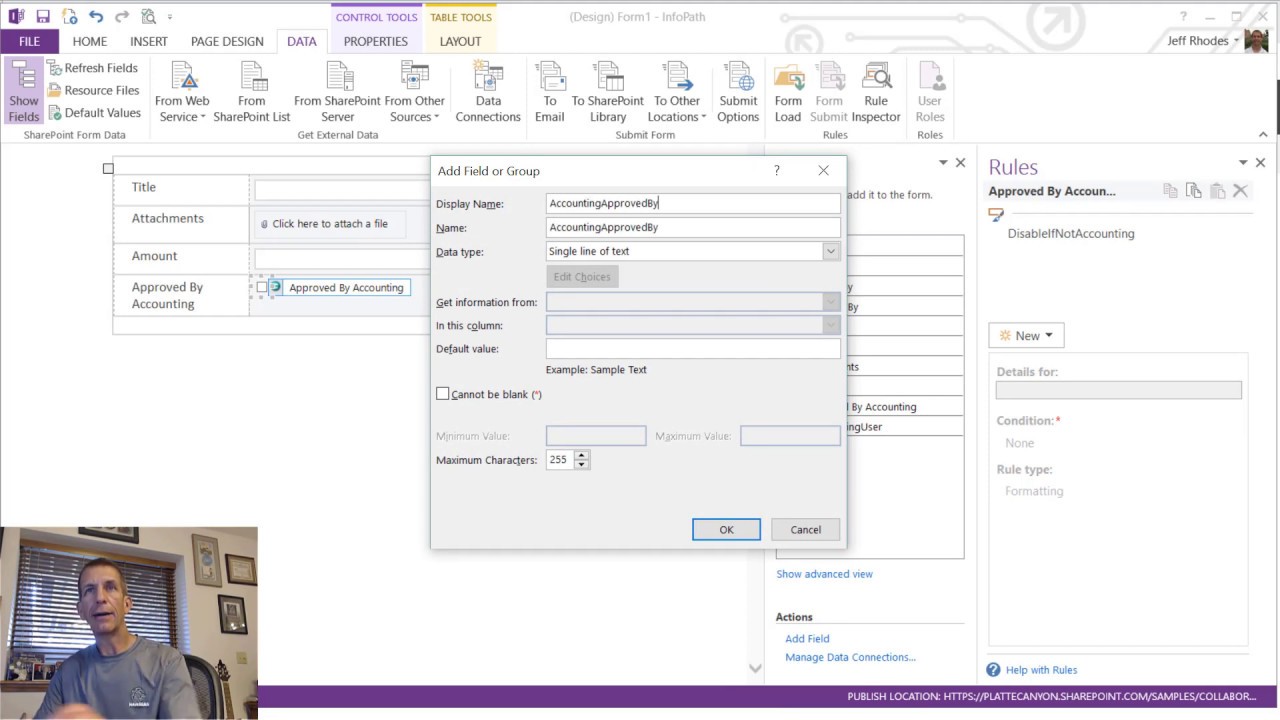Close the Rules task pane

tap(1260, 162)
